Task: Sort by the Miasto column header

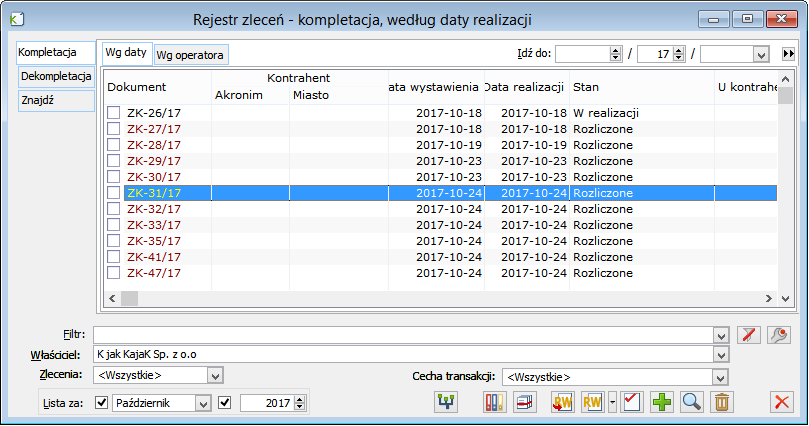Action: pyautogui.click(x=338, y=95)
